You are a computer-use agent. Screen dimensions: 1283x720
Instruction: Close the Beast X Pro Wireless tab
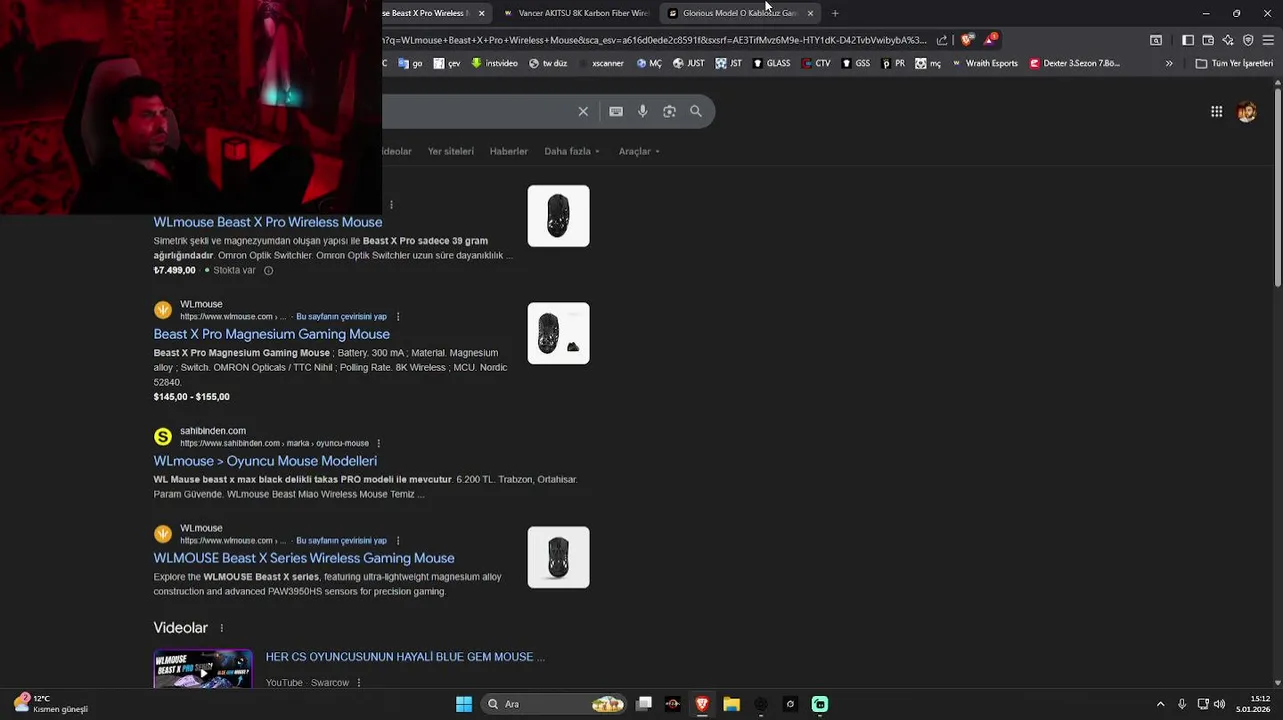click(481, 13)
